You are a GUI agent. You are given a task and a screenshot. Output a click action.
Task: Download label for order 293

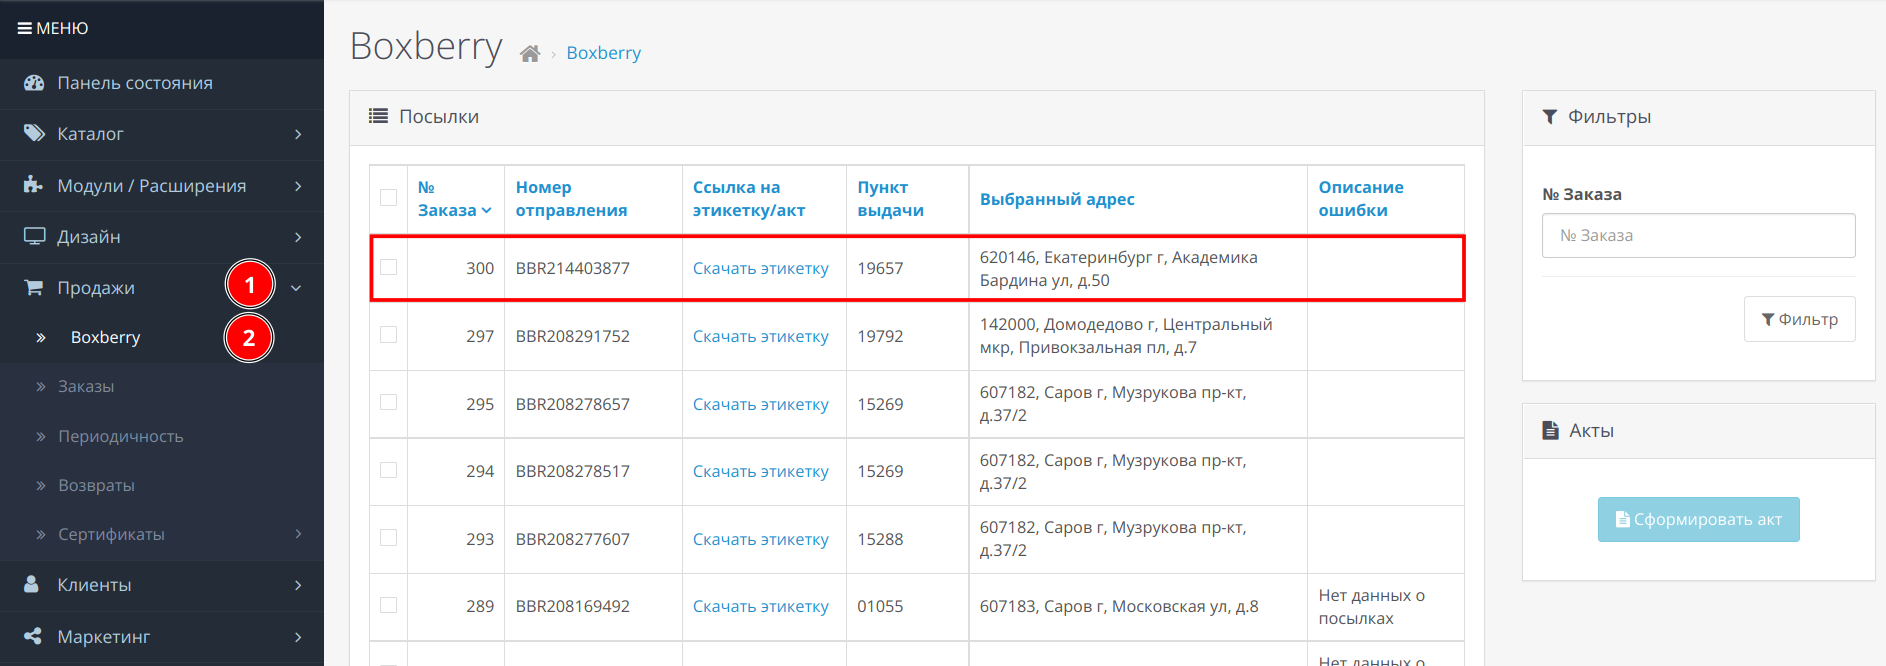click(x=761, y=539)
